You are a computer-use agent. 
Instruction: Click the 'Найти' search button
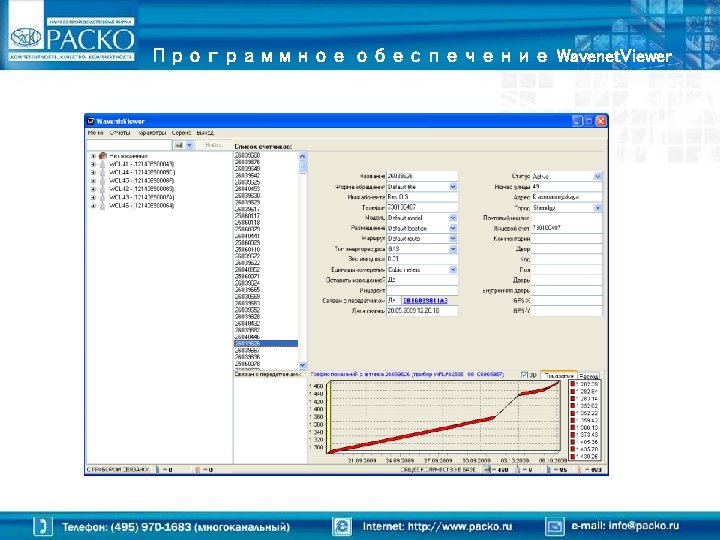tap(214, 145)
